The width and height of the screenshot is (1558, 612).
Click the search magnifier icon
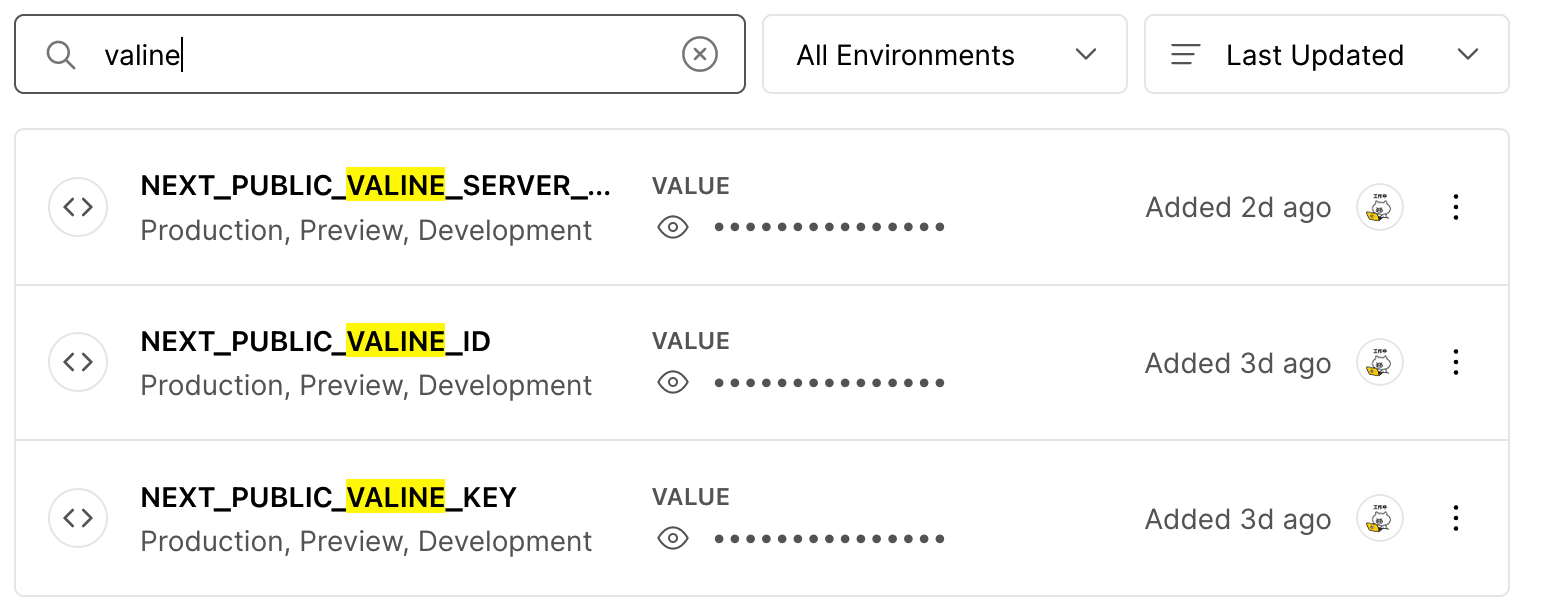pos(61,55)
